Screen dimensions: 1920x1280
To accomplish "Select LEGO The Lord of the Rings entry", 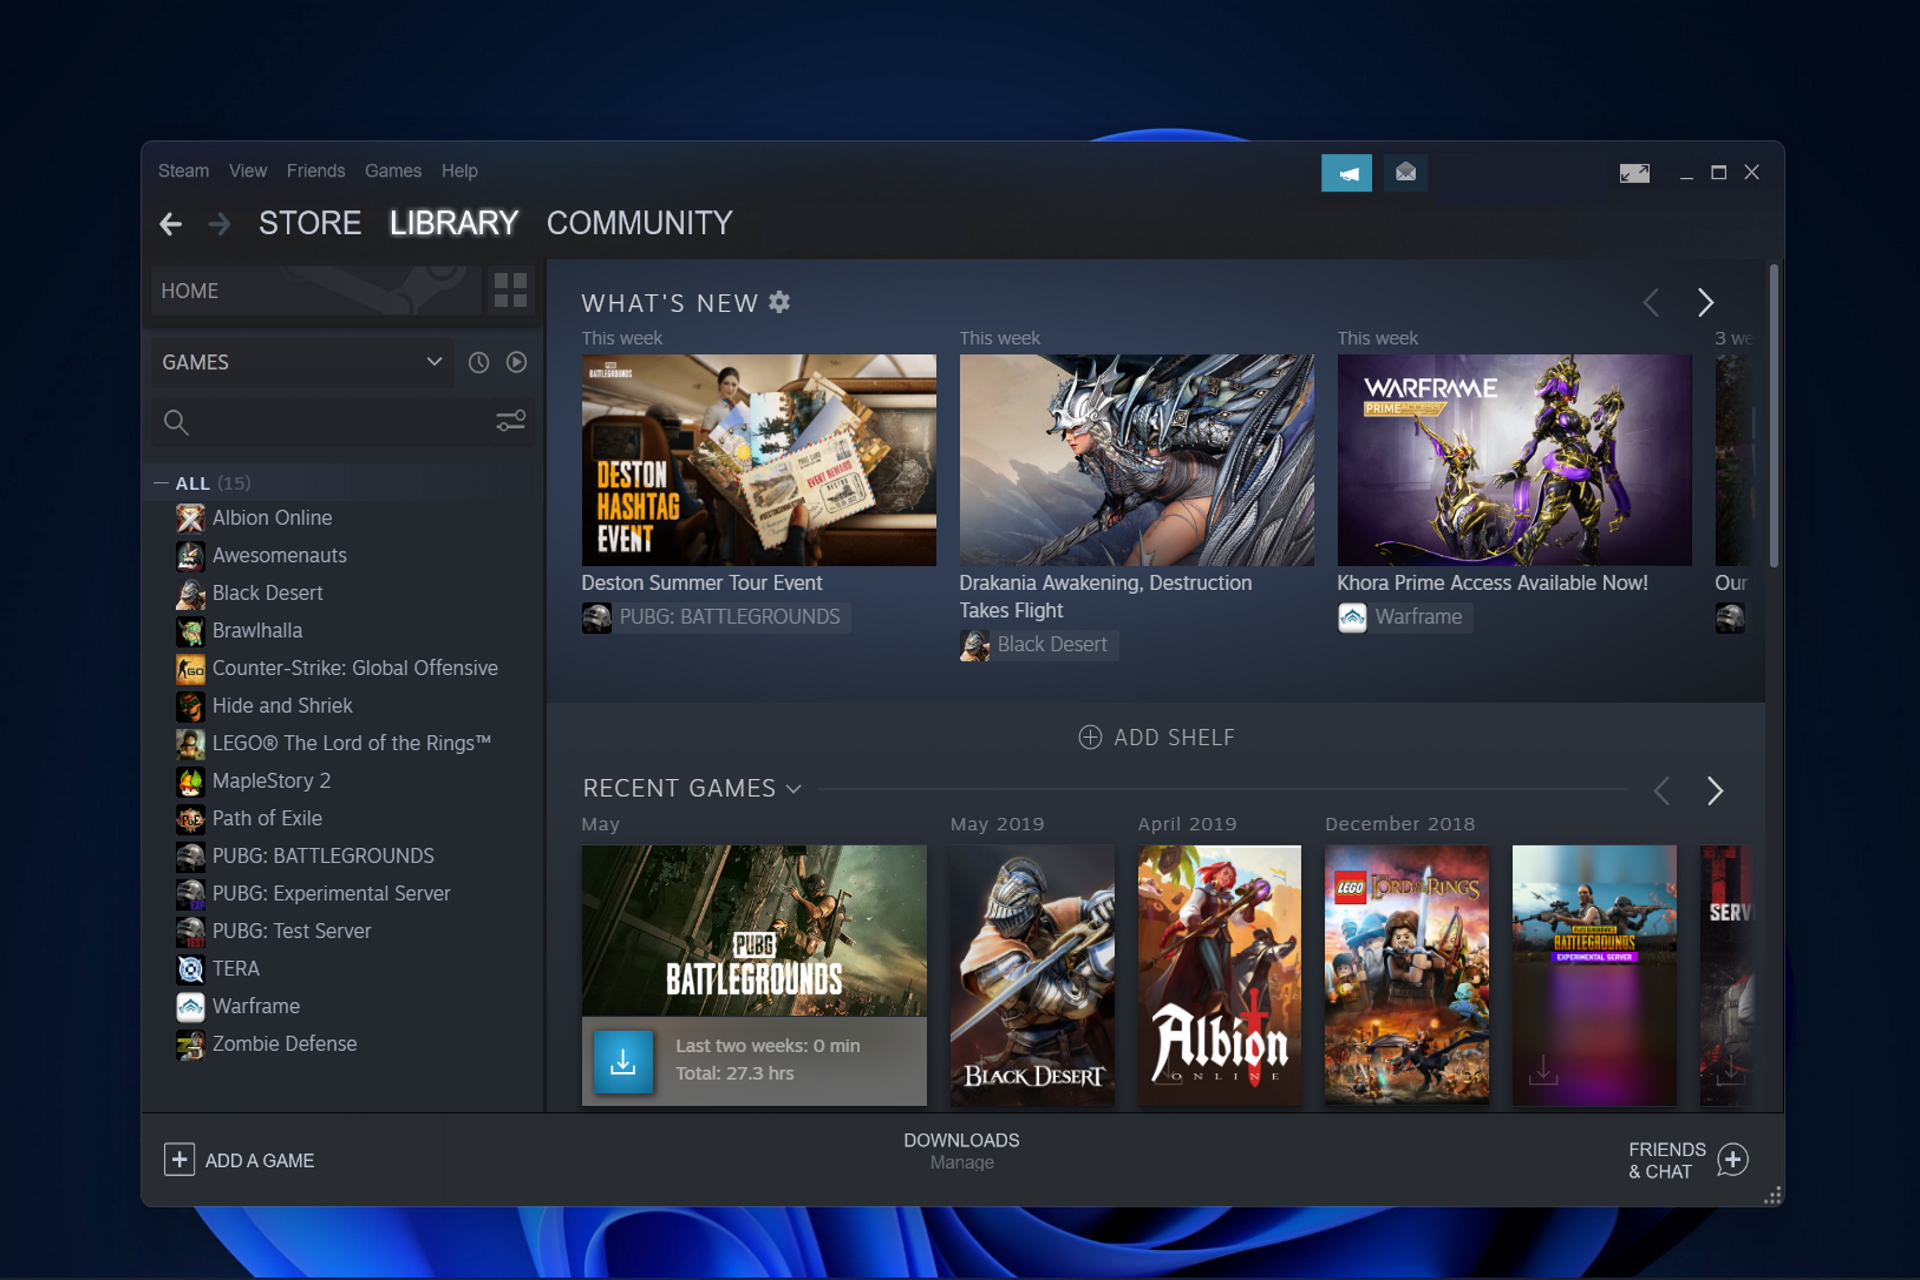I will pos(351,743).
